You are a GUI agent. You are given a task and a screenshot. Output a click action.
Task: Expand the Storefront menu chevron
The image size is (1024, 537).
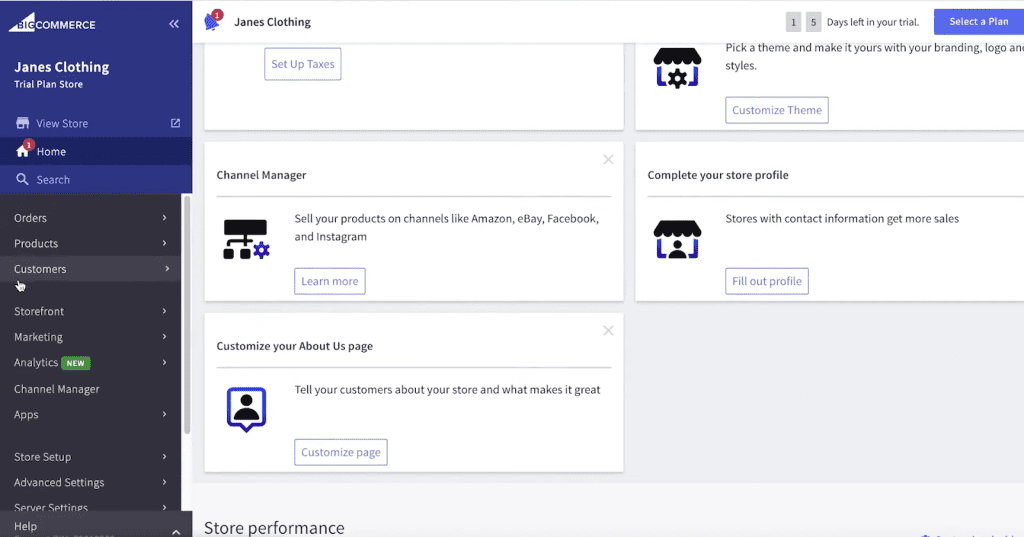(x=165, y=311)
